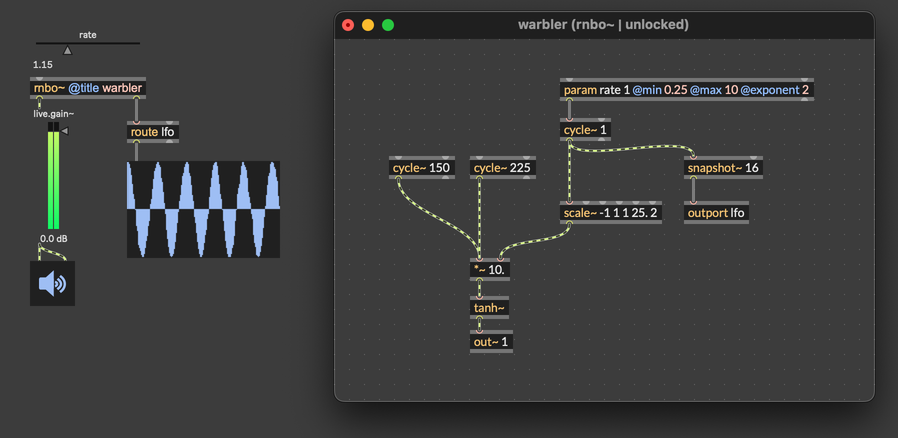Click the speaker audio output icon
The image size is (898, 438).
[x=52, y=284]
